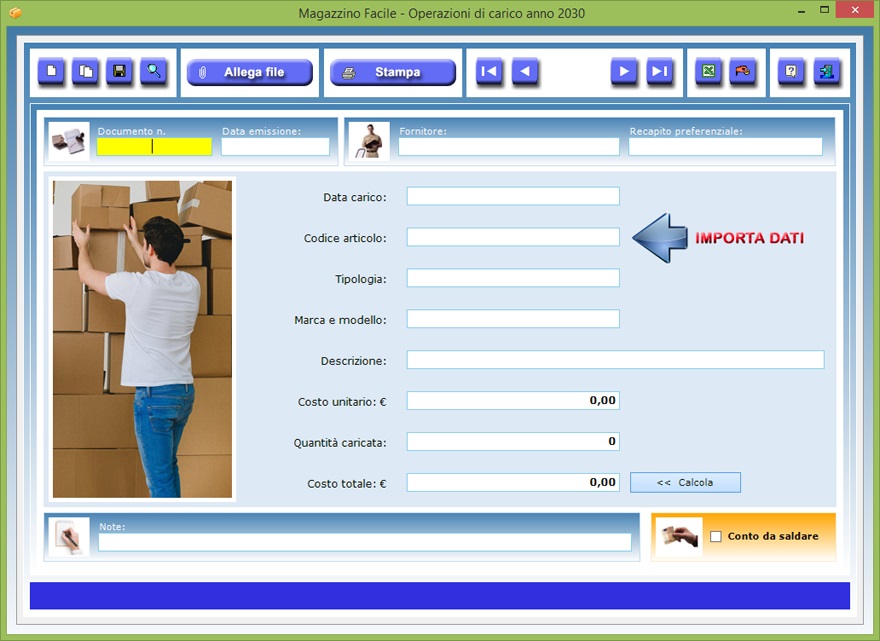Create a new record with the blank page icon
The image size is (880, 641).
point(52,71)
